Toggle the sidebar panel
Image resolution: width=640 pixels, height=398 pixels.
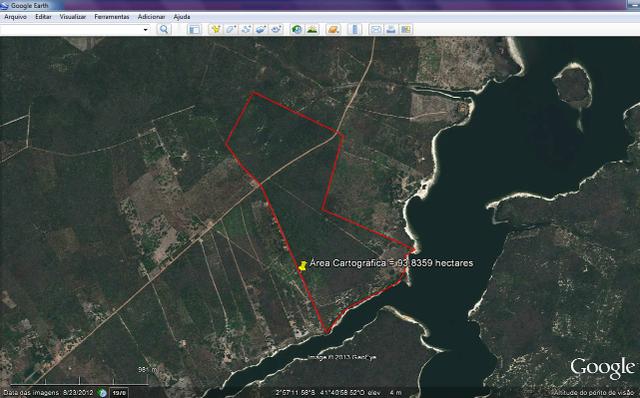tap(194, 29)
